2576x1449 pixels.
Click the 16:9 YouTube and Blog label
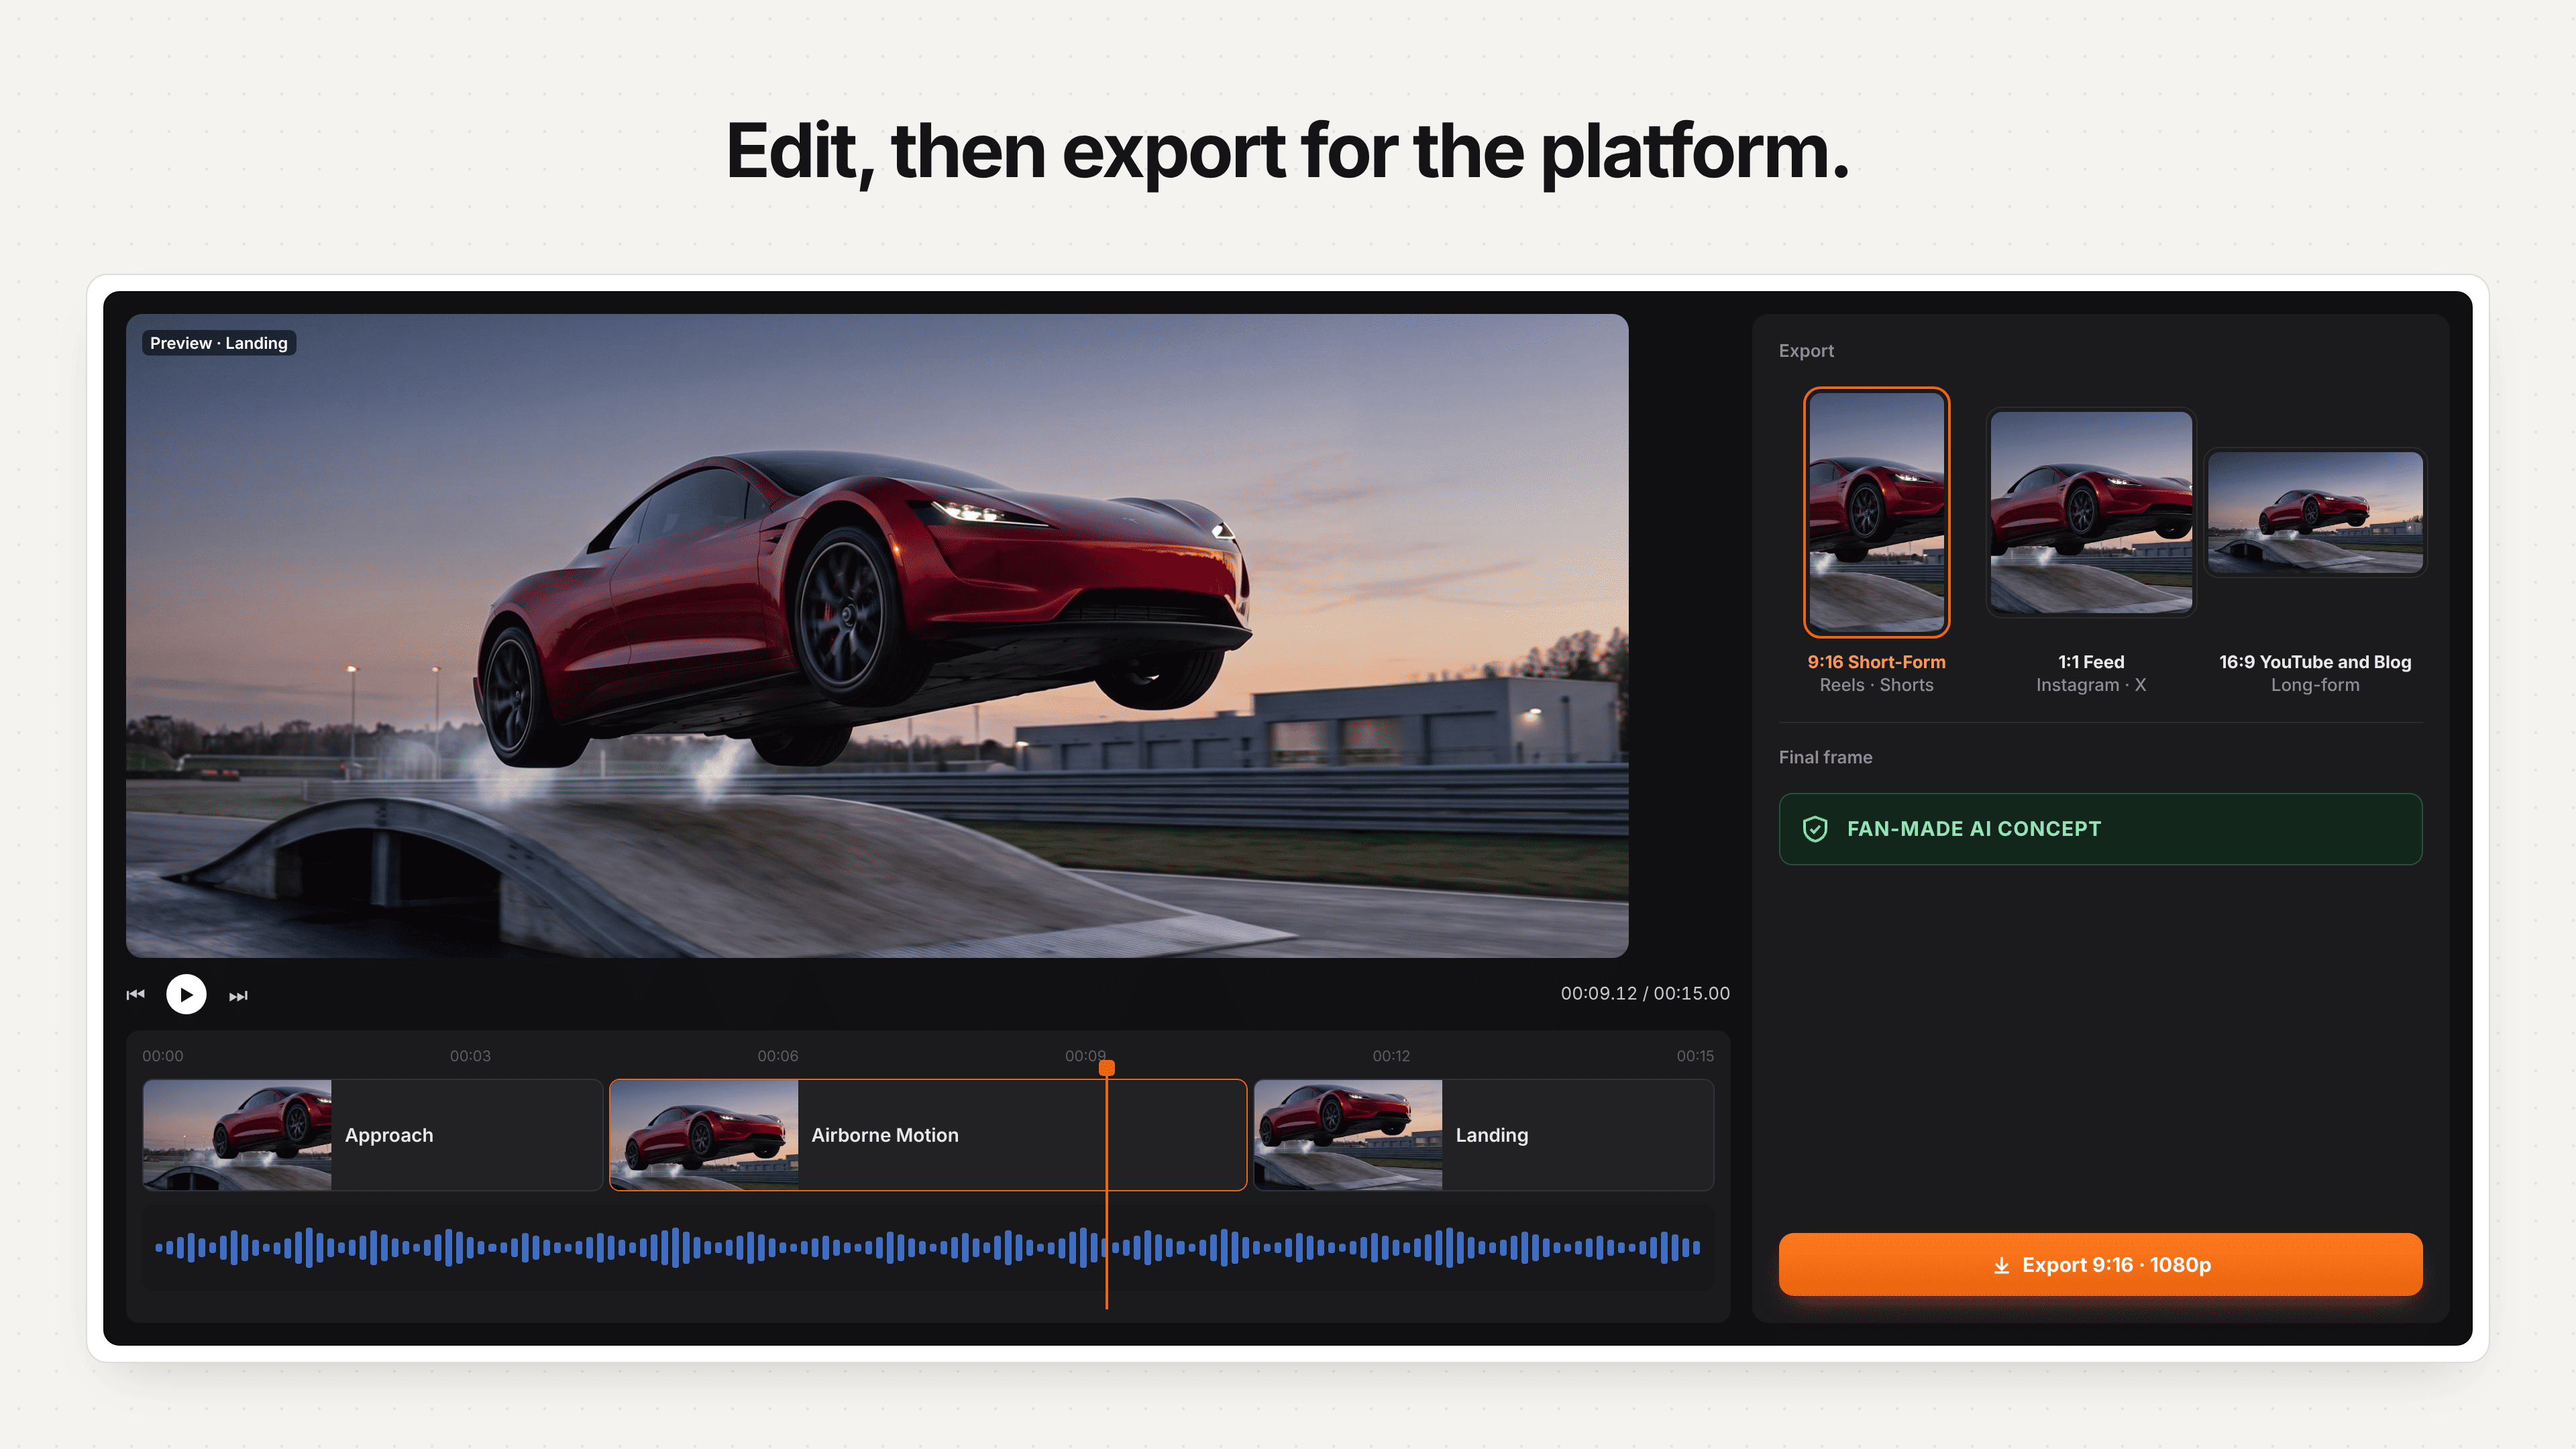point(2315,662)
